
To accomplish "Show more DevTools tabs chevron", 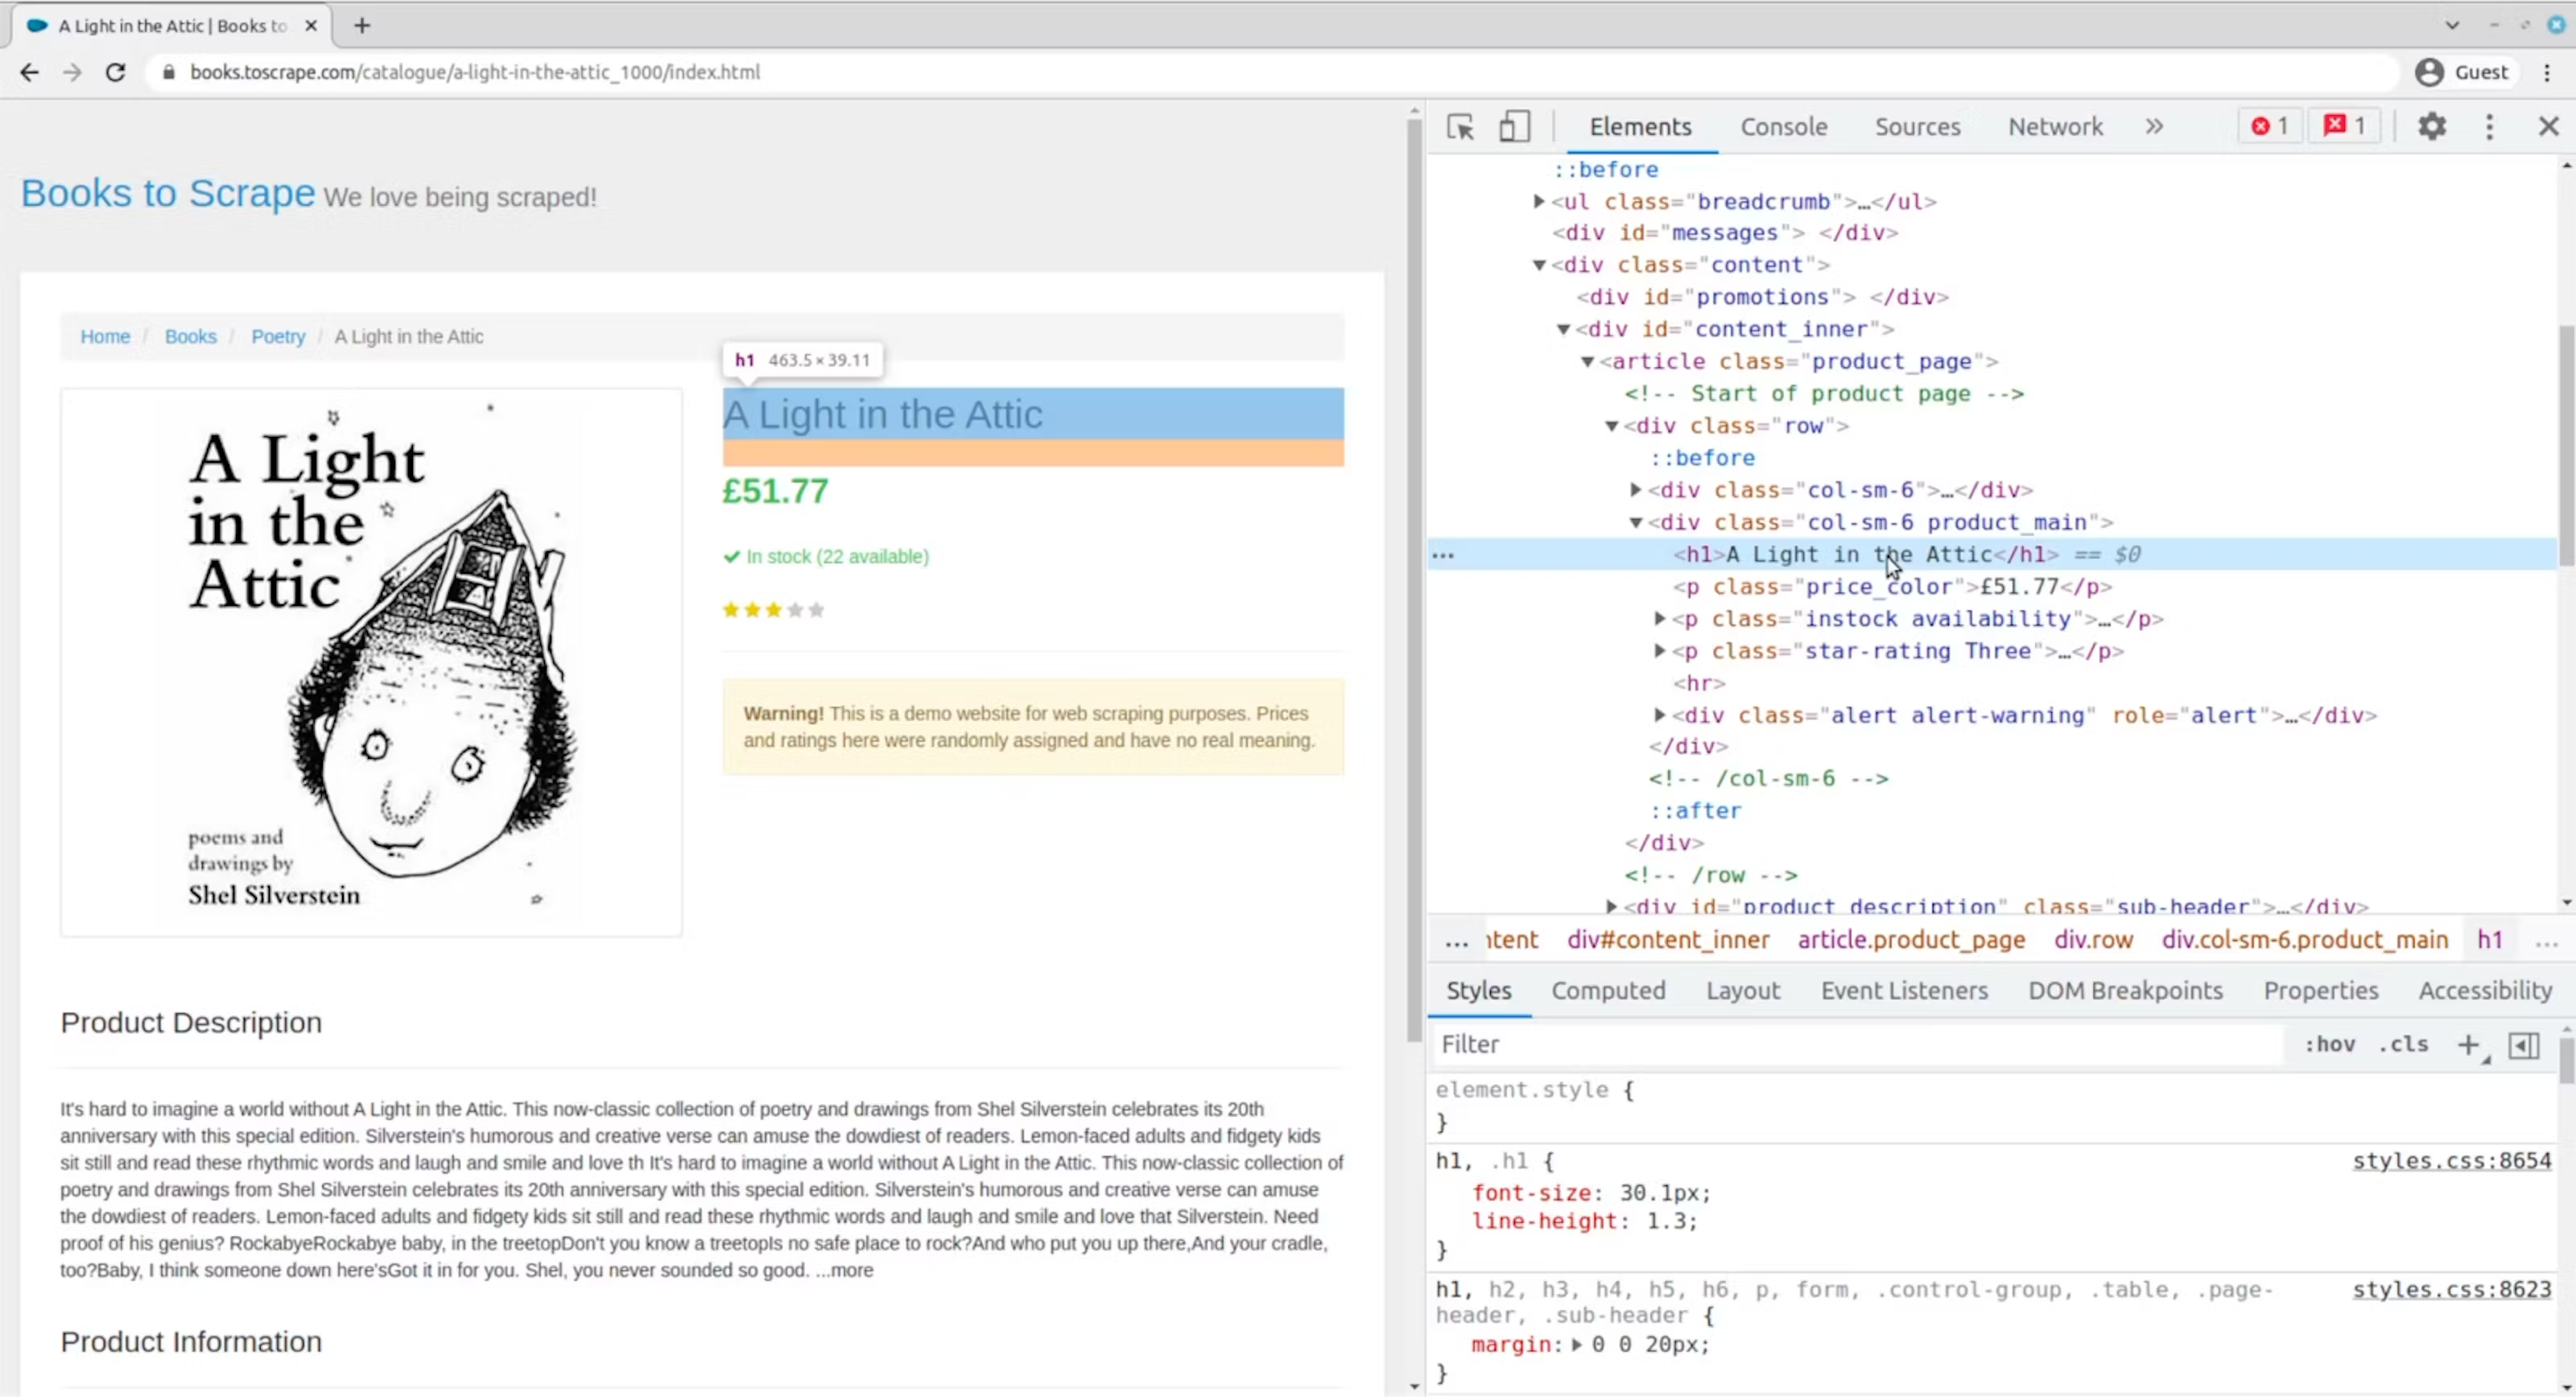I will tap(2154, 127).
